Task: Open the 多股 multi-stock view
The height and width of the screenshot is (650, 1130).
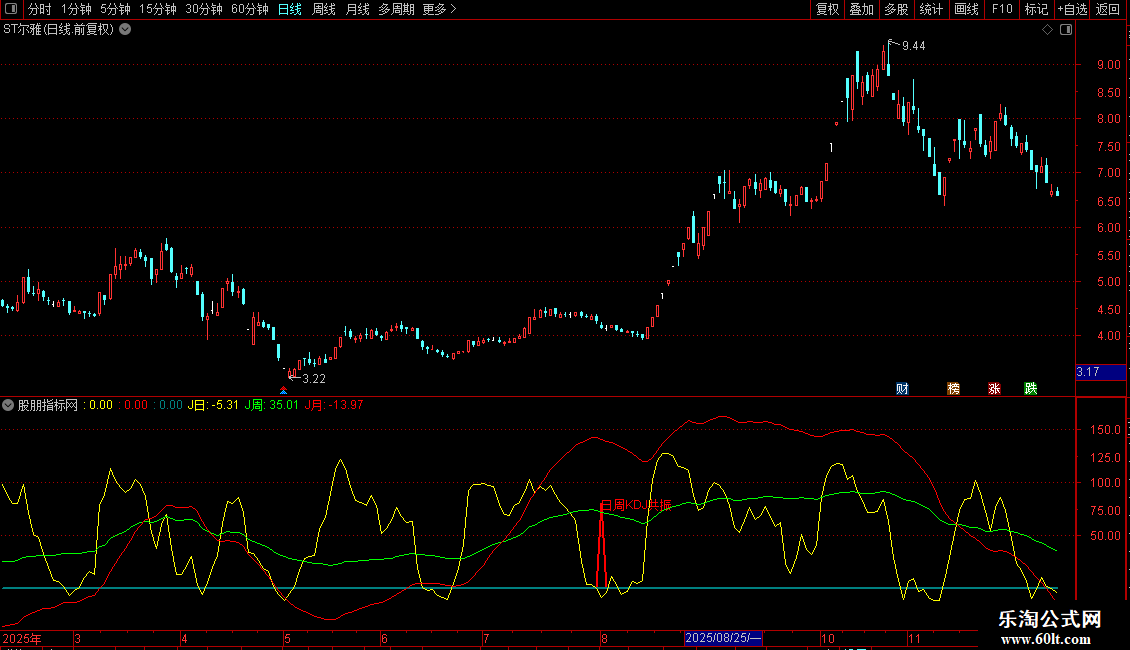Action: coord(896,9)
